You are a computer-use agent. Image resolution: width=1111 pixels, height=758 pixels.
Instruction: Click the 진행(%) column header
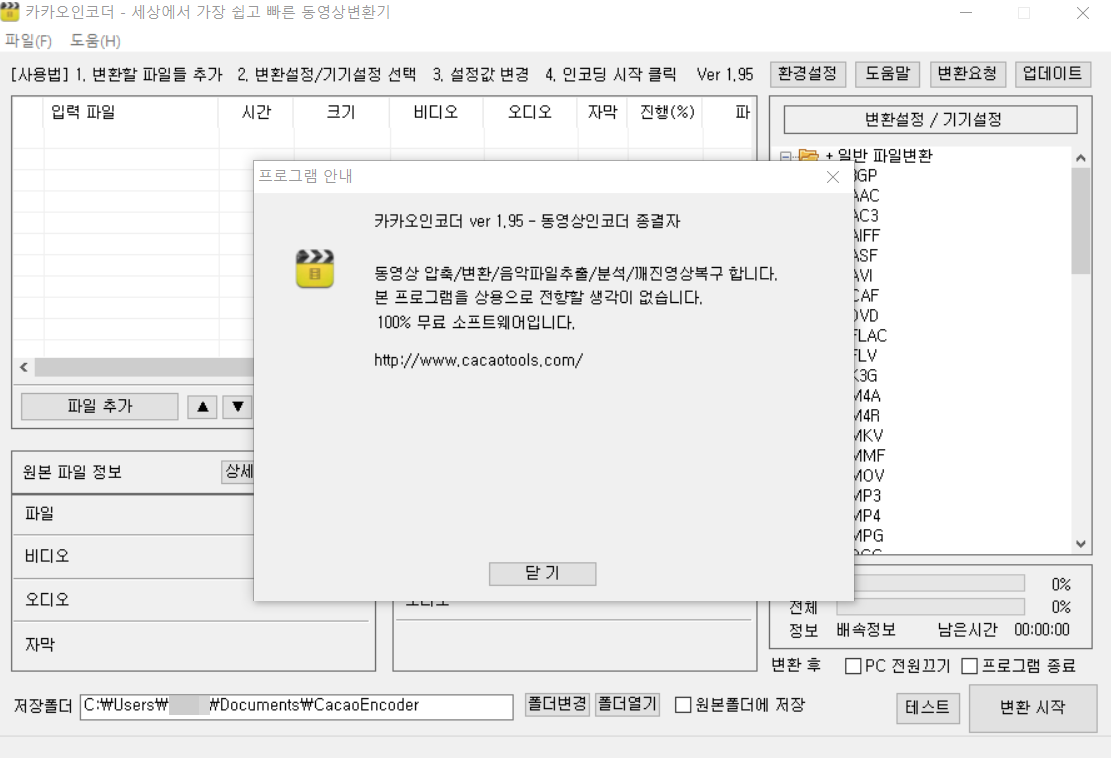666,112
